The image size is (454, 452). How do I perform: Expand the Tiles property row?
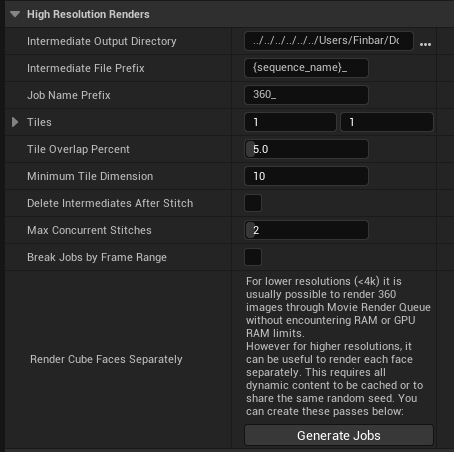coord(15,122)
